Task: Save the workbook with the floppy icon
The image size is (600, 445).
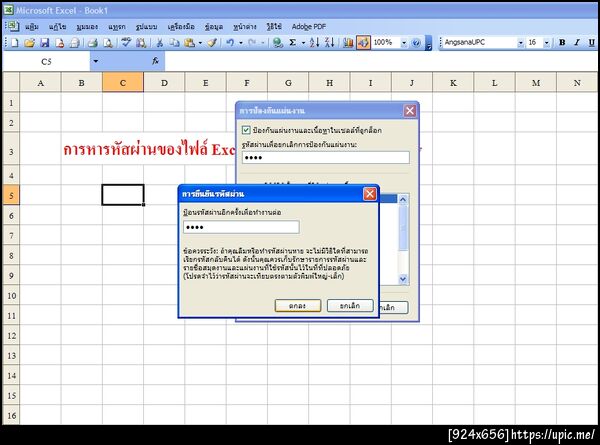Action: tap(44, 42)
